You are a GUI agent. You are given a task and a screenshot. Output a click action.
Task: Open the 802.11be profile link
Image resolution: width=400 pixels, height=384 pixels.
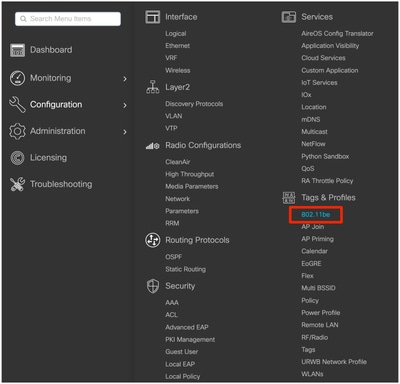pos(316,215)
